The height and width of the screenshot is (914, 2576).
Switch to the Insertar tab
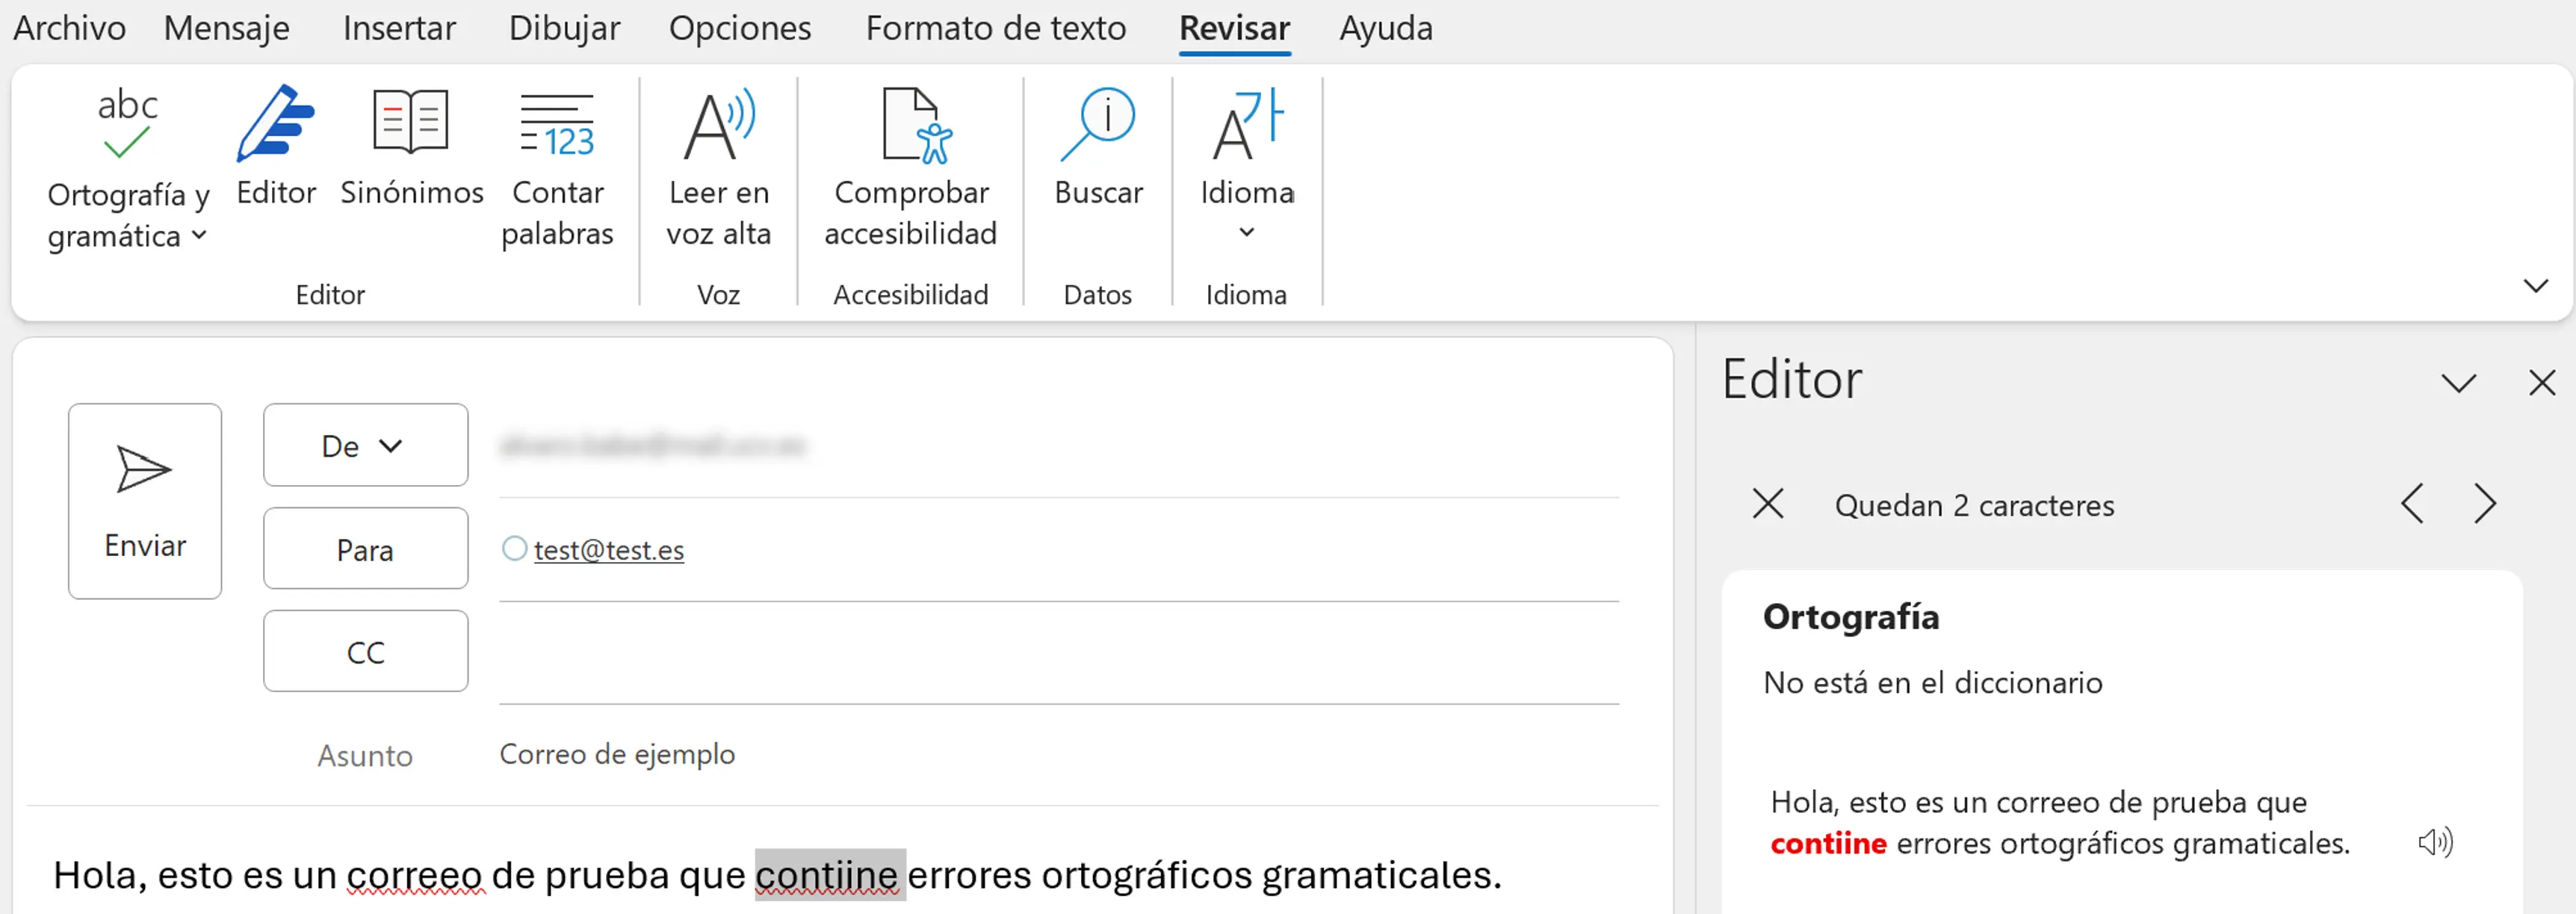pyautogui.click(x=399, y=28)
